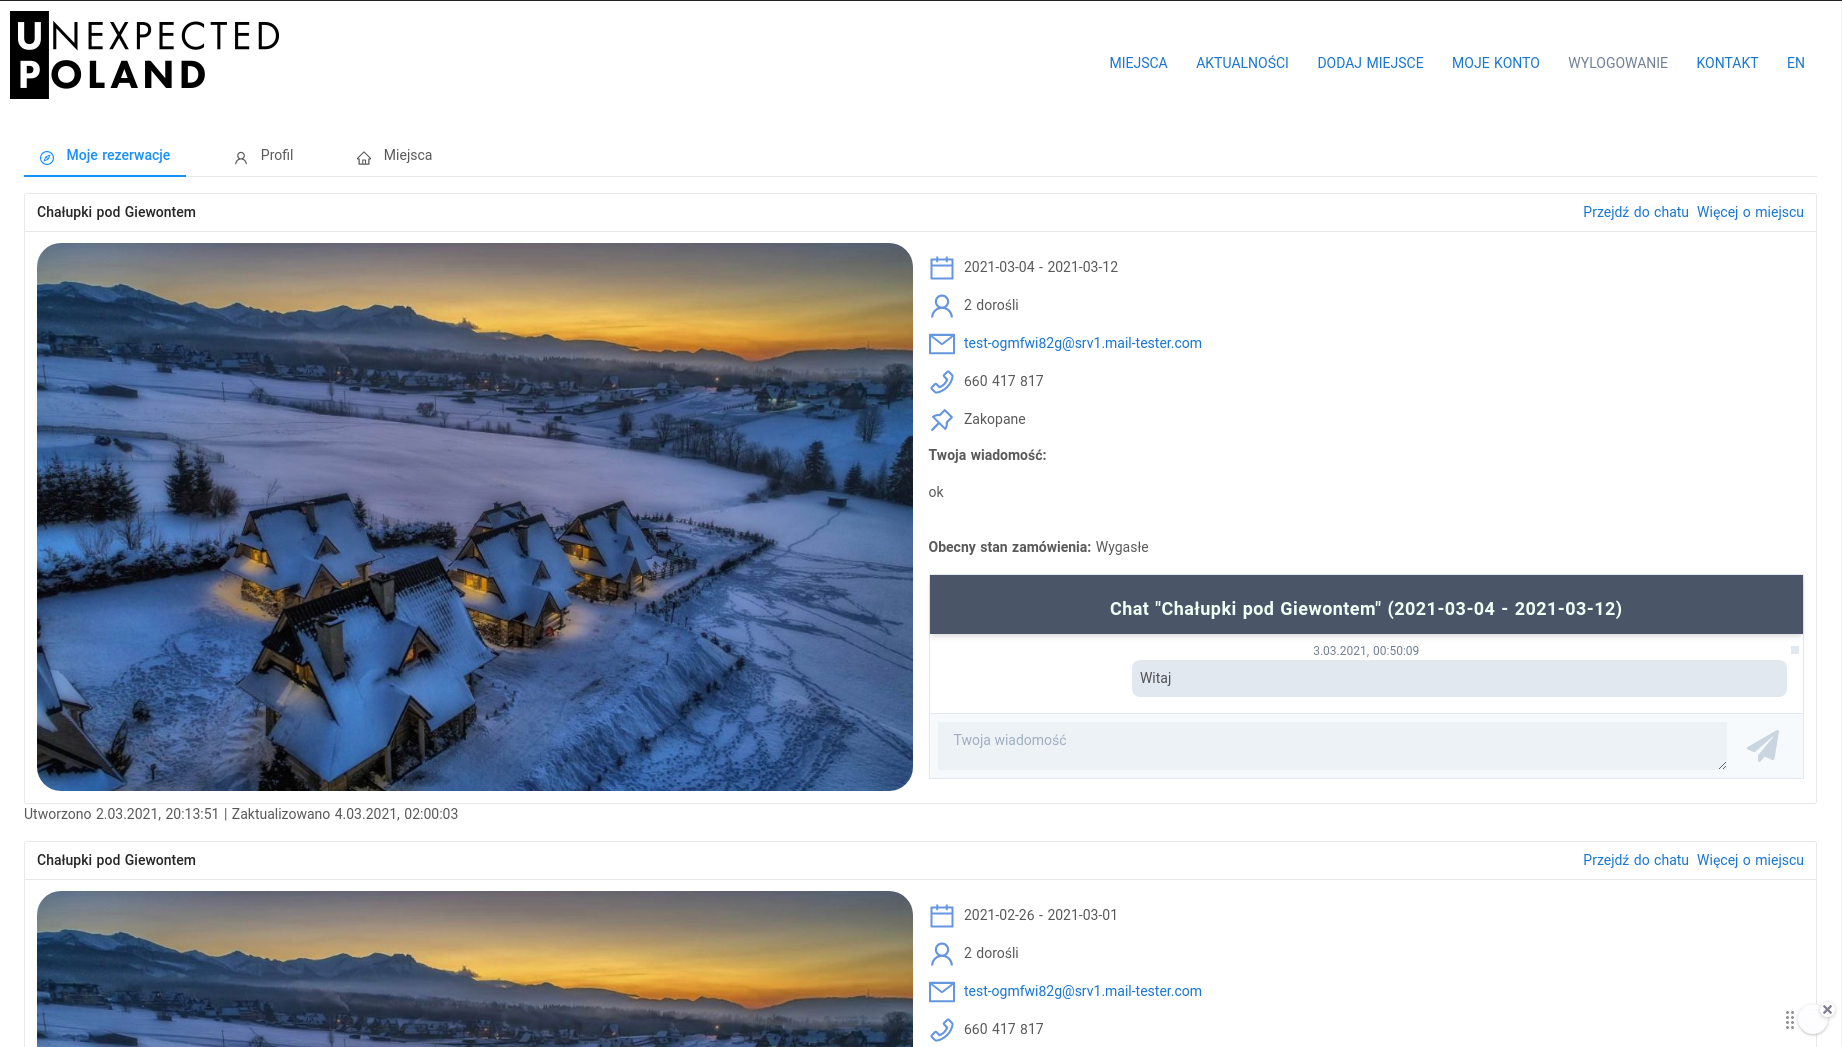
Task: Open MOJE KONTO in the top navigation
Action: (x=1496, y=63)
